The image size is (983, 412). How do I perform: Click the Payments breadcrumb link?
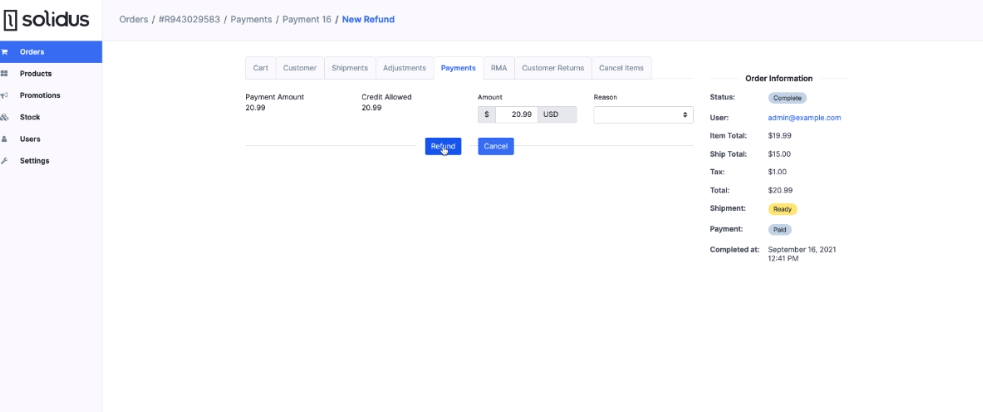click(x=251, y=19)
